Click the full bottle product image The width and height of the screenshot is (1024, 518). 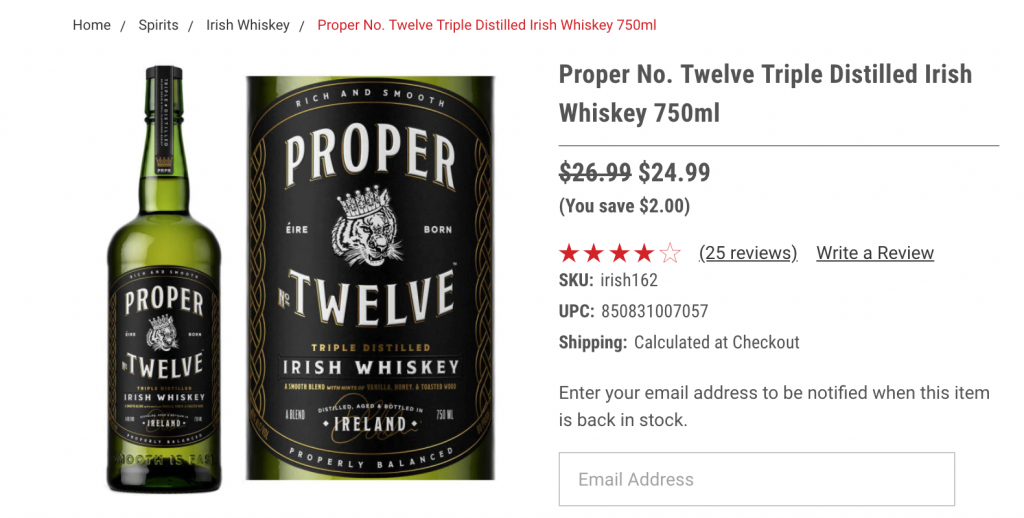(x=163, y=280)
